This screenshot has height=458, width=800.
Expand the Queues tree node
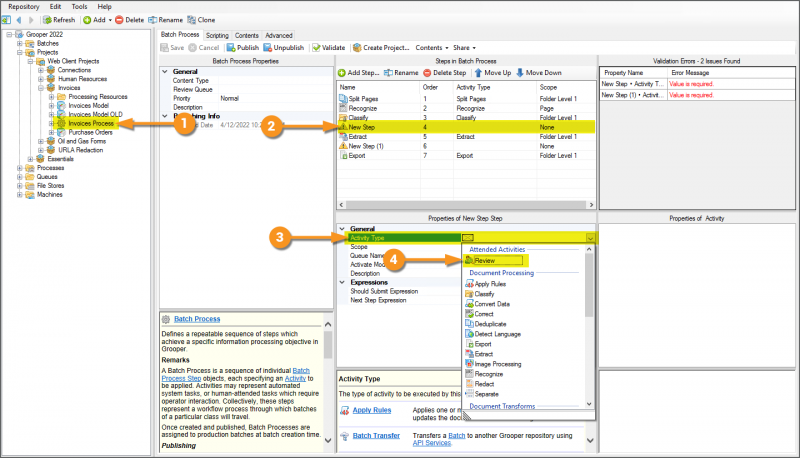click(20, 177)
